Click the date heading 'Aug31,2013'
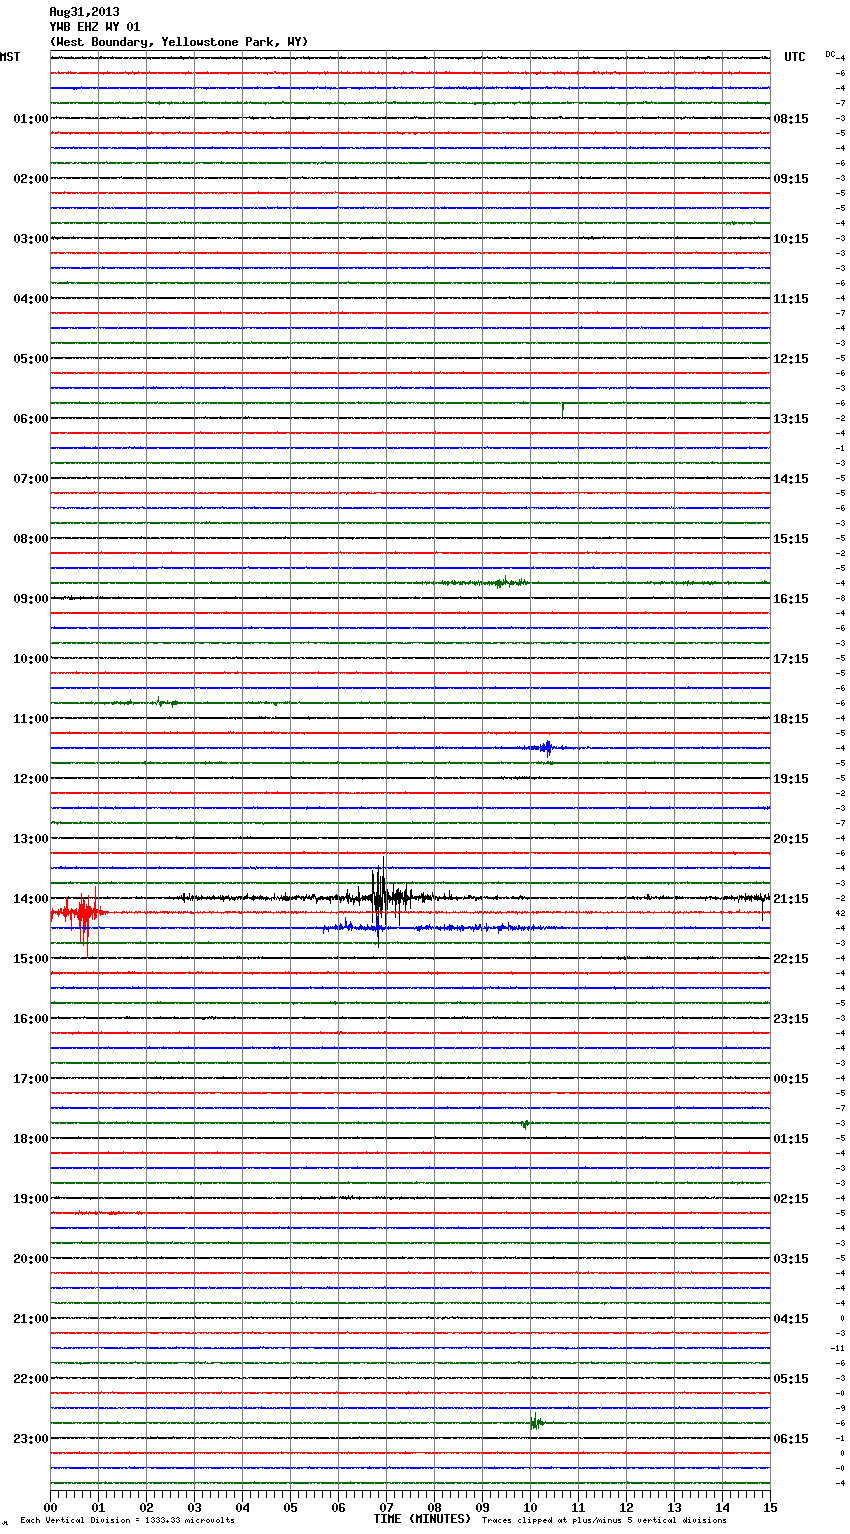 pyautogui.click(x=84, y=12)
